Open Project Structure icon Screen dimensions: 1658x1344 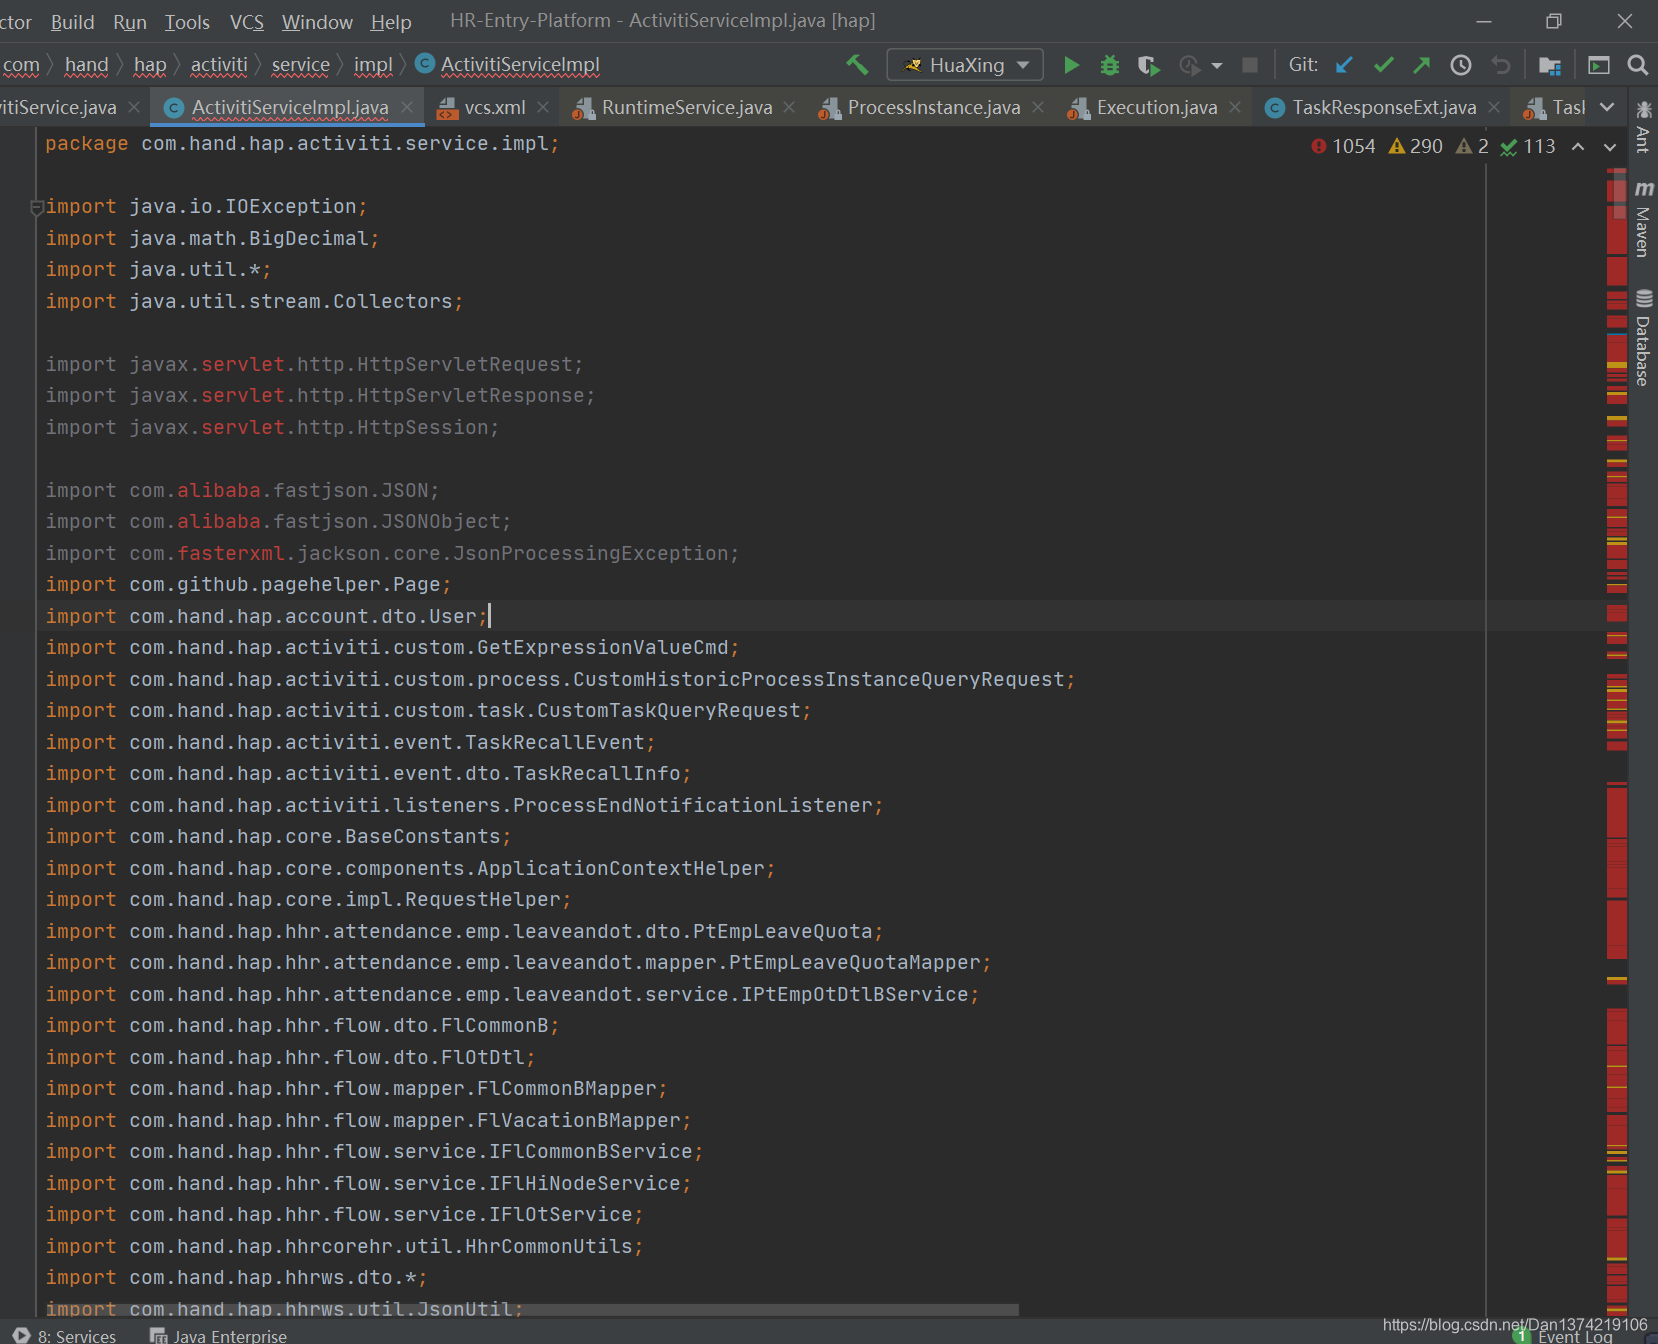point(1550,65)
